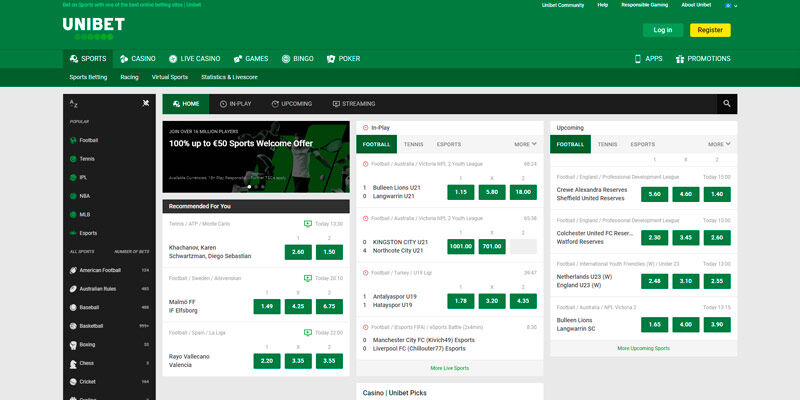This screenshot has width=800, height=400.
Task: Expand the More dropdown in In-Play panel
Action: [x=525, y=144]
